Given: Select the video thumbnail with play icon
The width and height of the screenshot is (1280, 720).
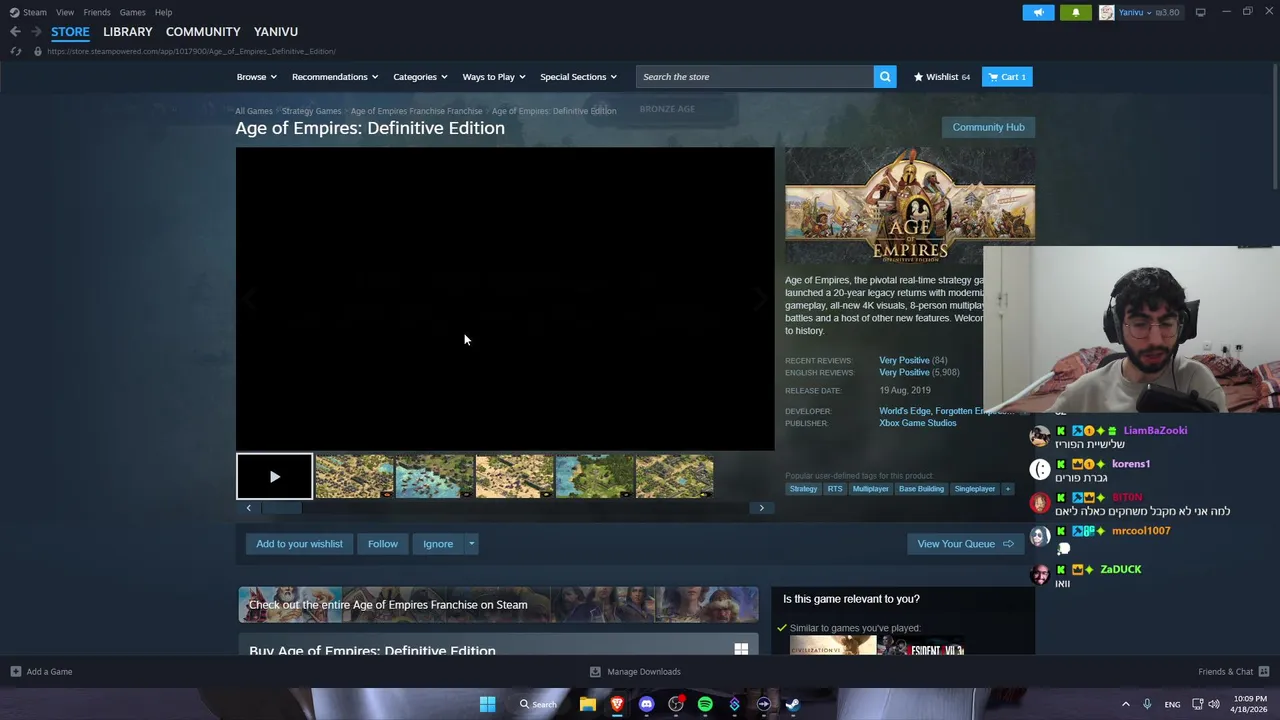Looking at the screenshot, I should (274, 476).
